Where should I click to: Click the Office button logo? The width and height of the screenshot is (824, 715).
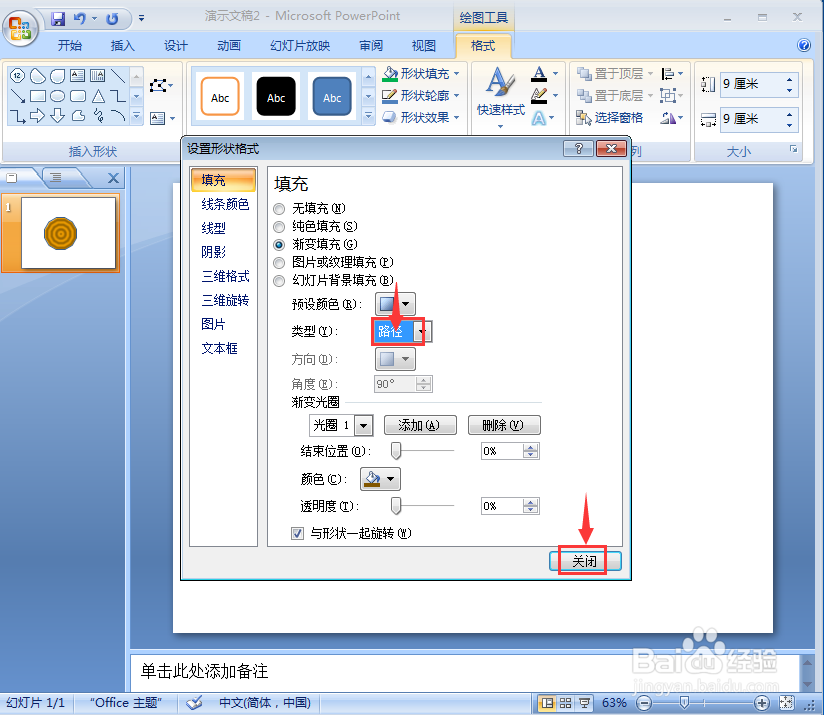[x=20, y=27]
